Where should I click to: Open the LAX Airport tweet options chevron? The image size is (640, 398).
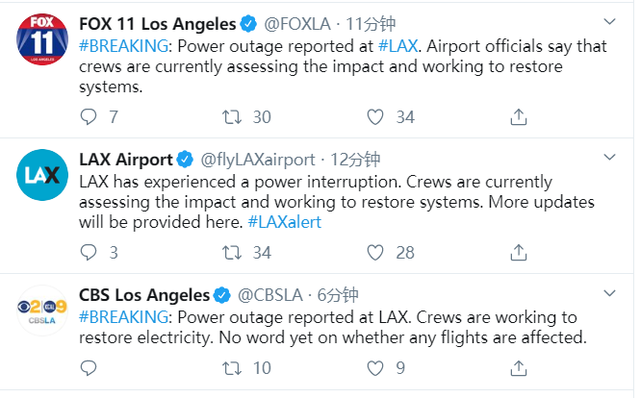[609, 157]
